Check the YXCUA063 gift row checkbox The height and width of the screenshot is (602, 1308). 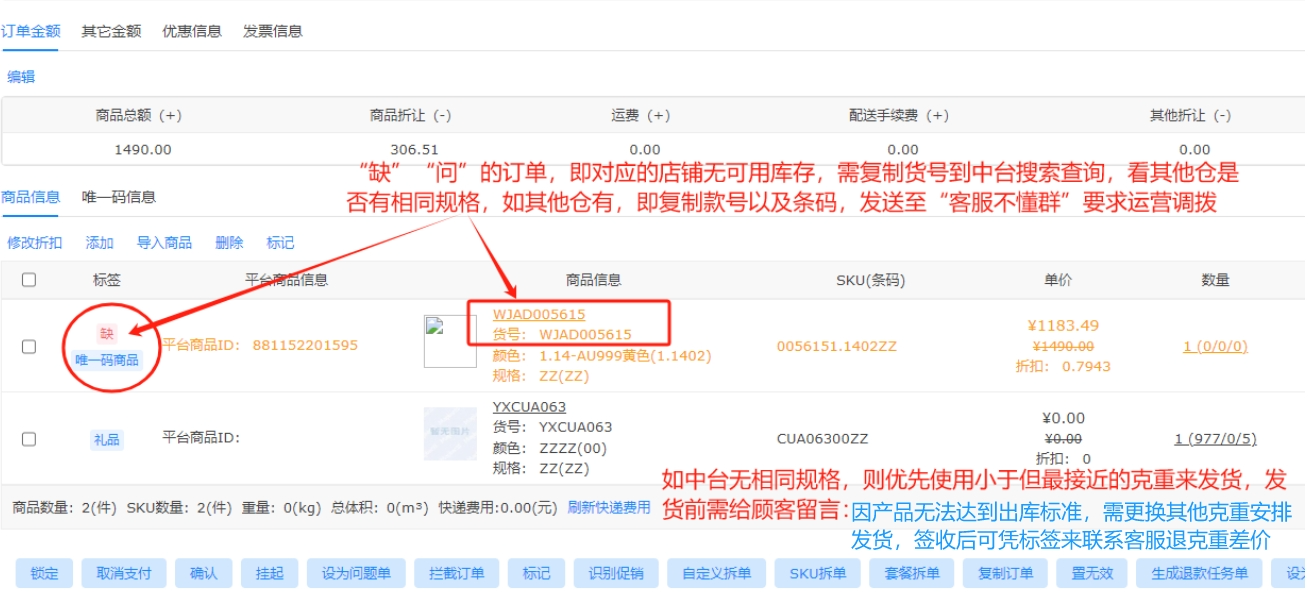[29, 439]
